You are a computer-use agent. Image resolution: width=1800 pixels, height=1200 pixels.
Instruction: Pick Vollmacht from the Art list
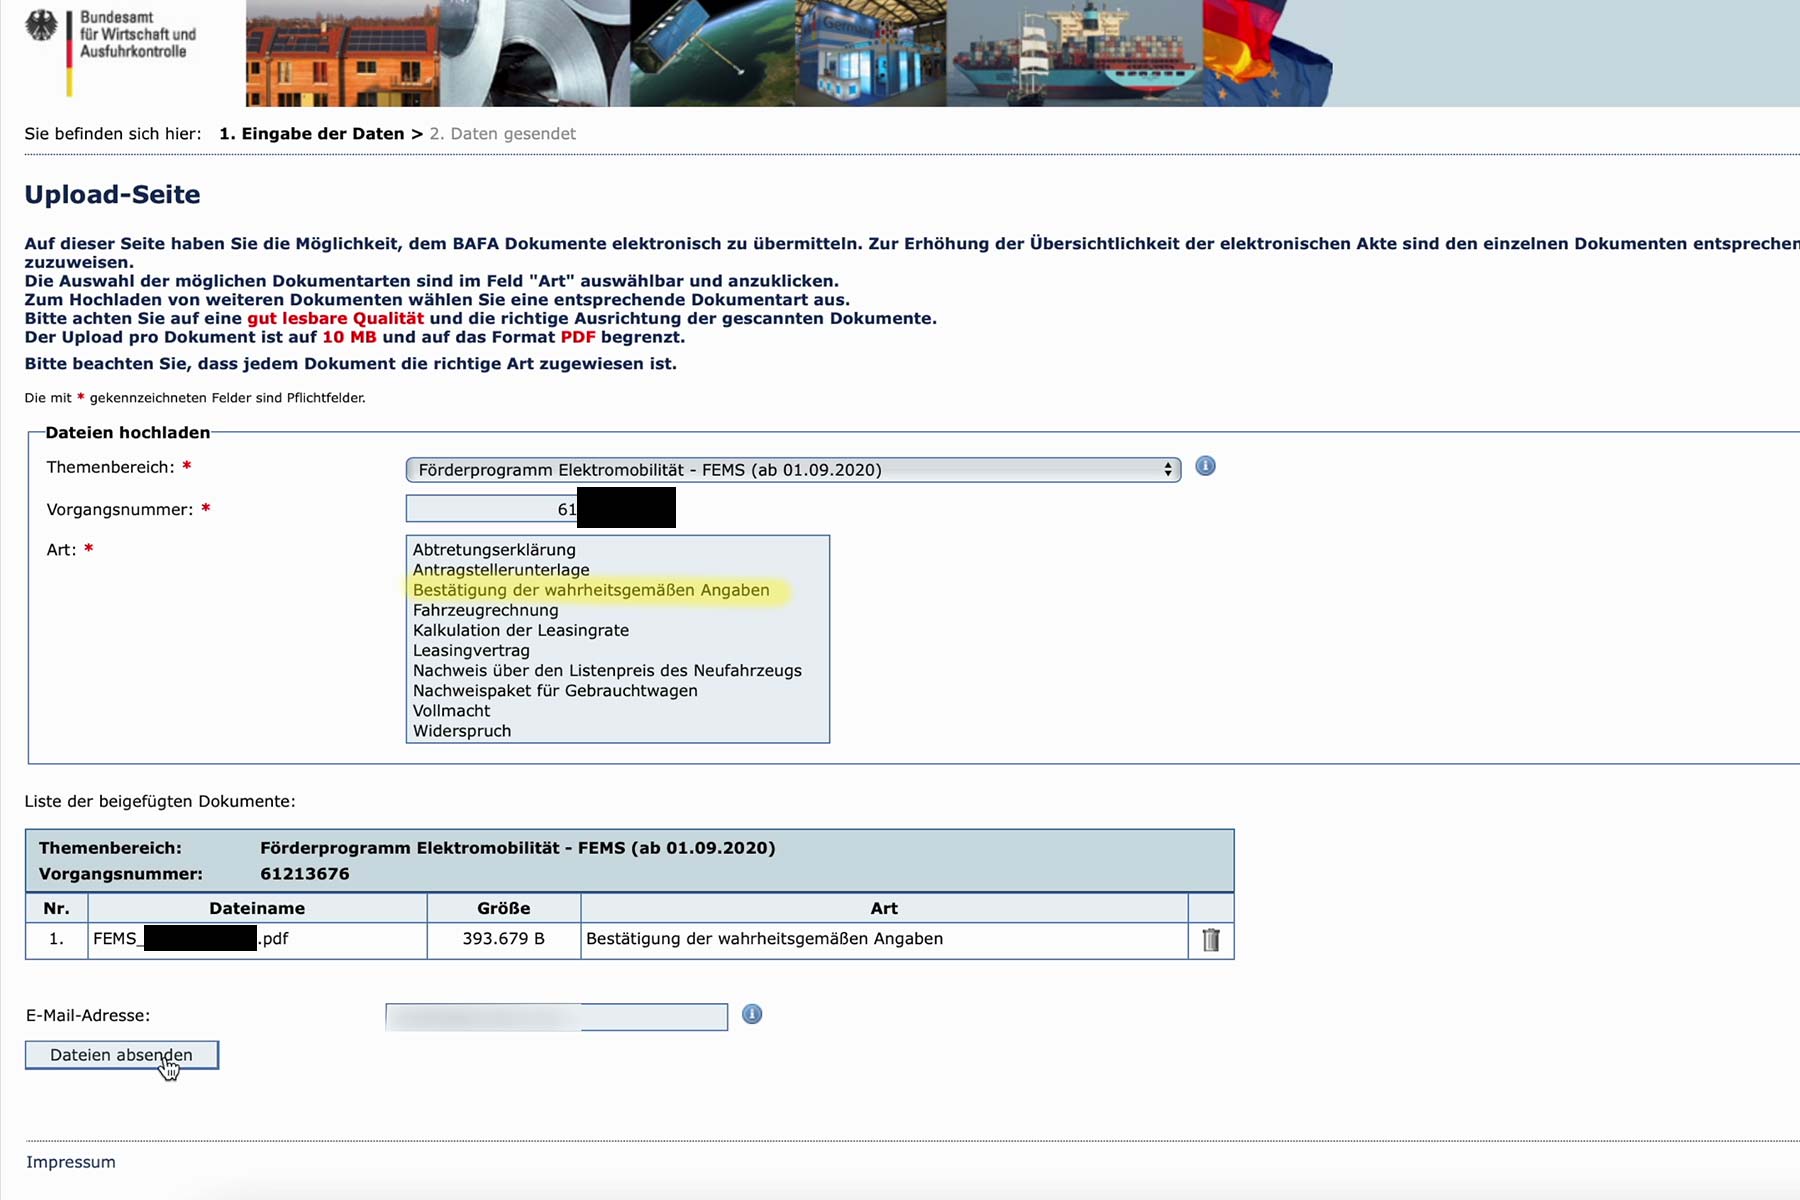click(451, 711)
